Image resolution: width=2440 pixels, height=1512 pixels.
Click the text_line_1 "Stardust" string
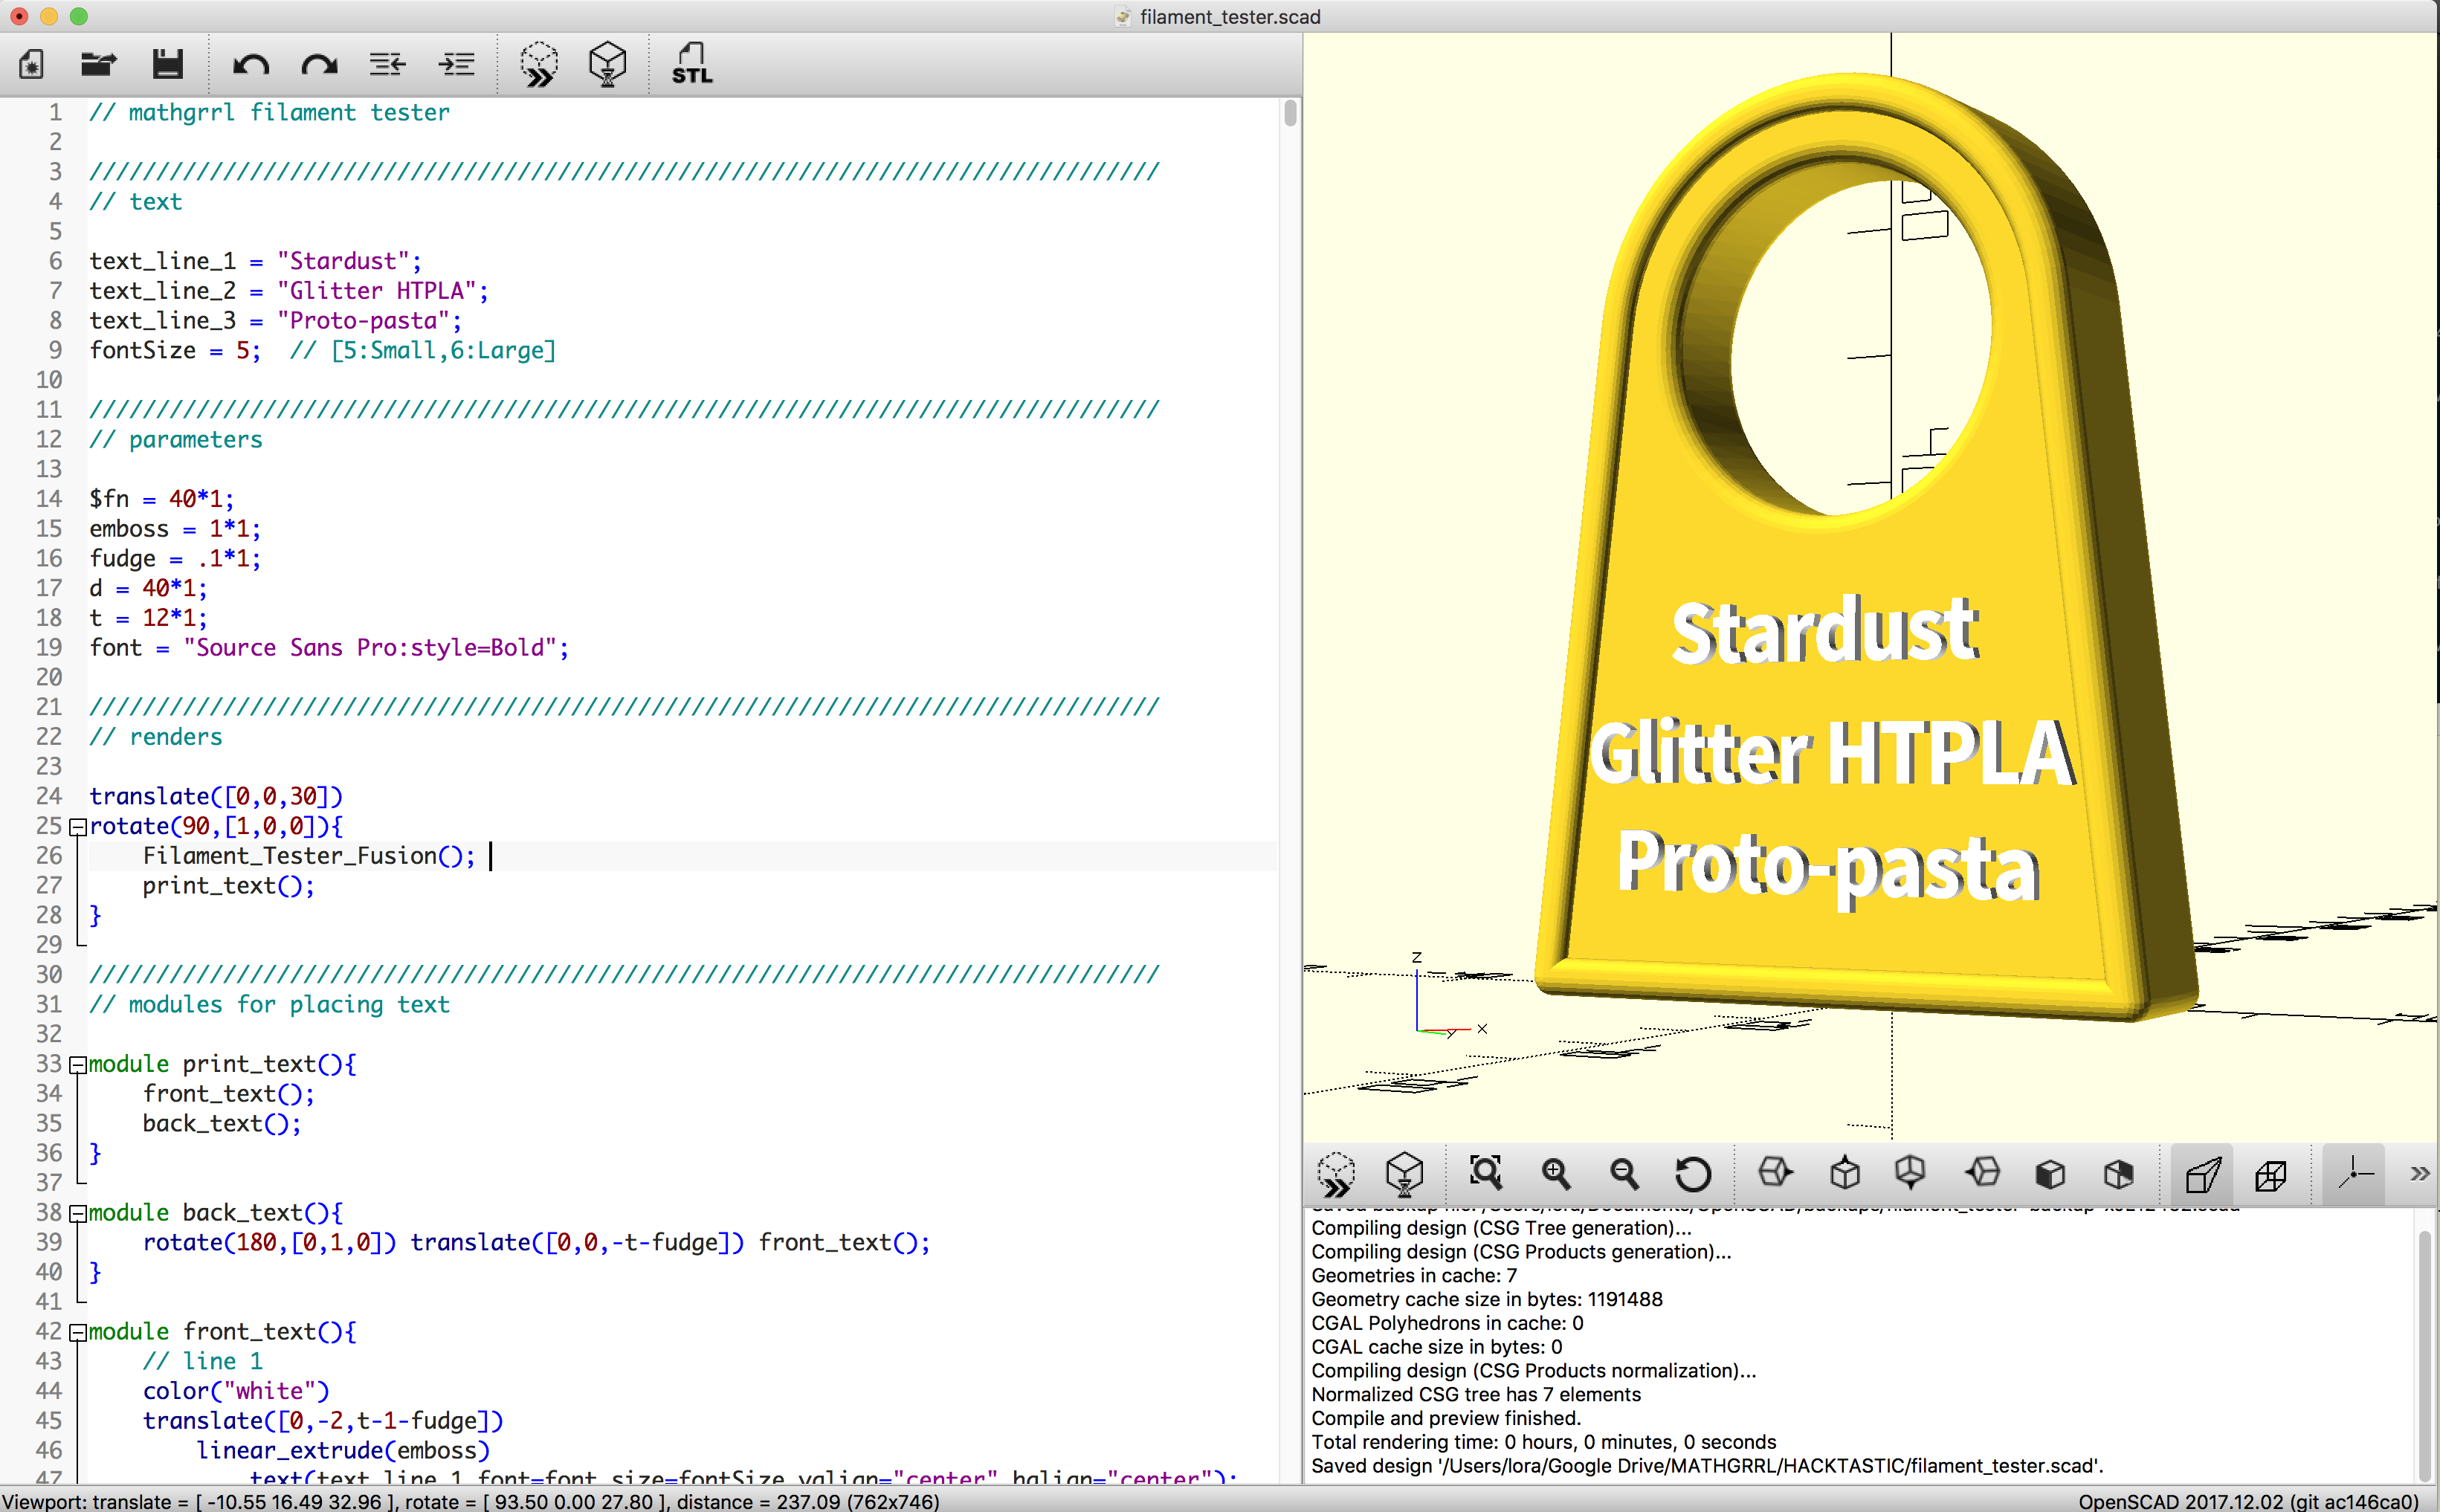(343, 261)
